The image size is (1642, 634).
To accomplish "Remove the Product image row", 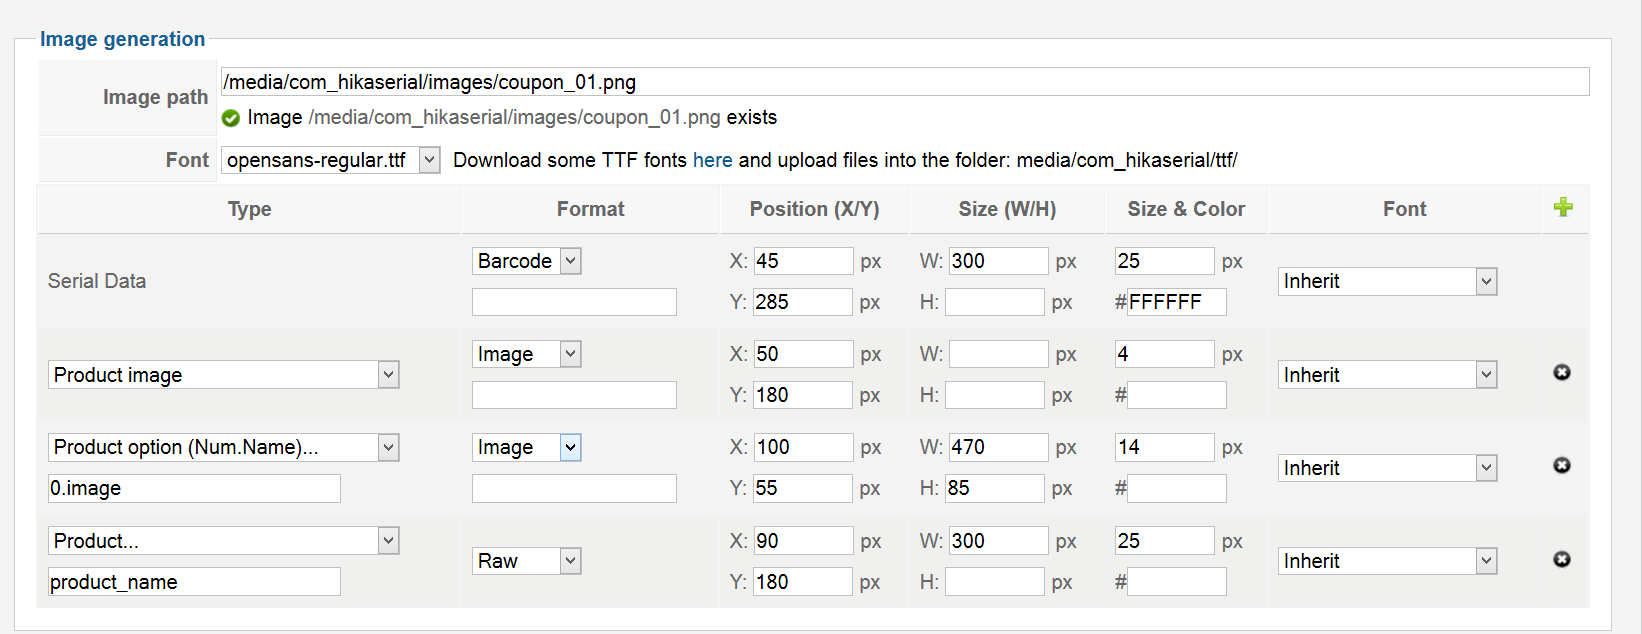I will 1562,372.
